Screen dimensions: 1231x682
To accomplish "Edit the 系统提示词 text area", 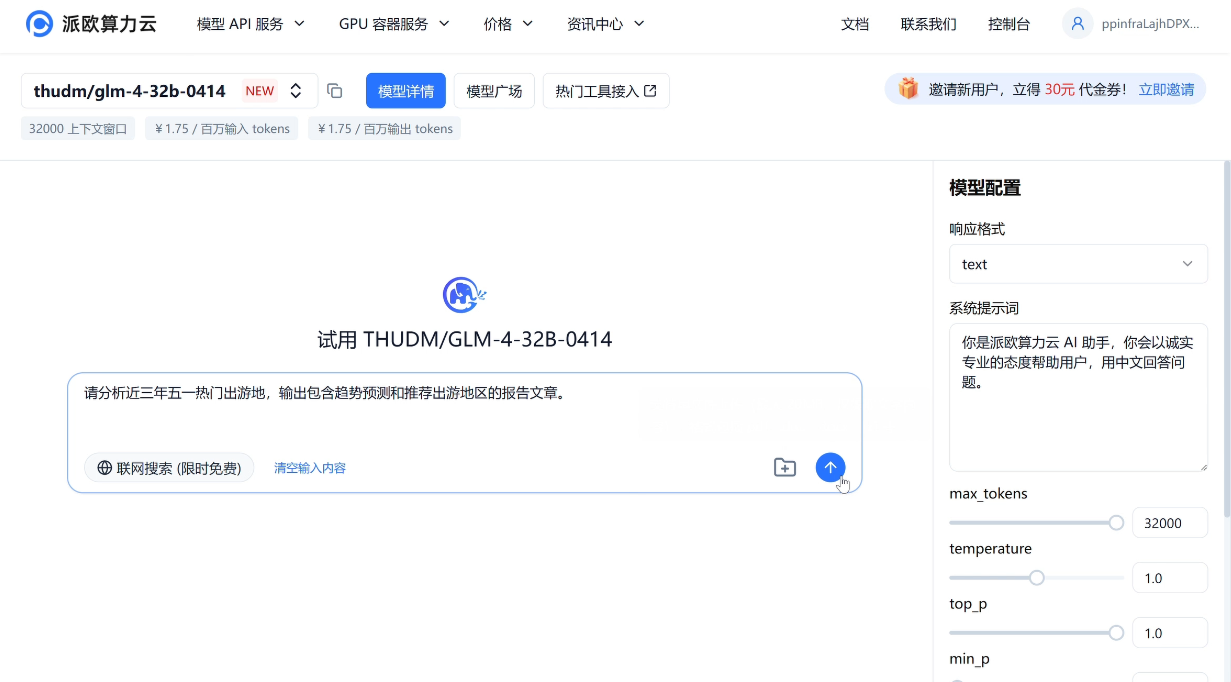I will pyautogui.click(x=1078, y=397).
